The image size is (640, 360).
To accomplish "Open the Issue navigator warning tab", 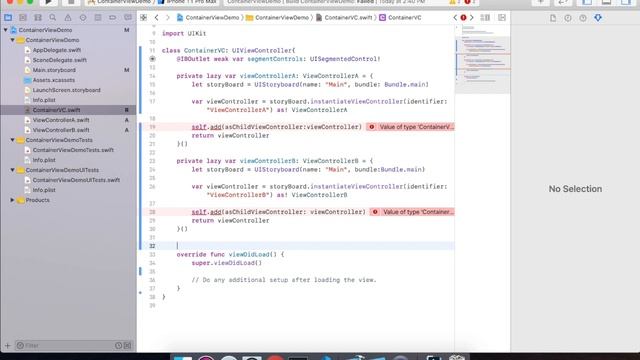I will click(x=68, y=18).
